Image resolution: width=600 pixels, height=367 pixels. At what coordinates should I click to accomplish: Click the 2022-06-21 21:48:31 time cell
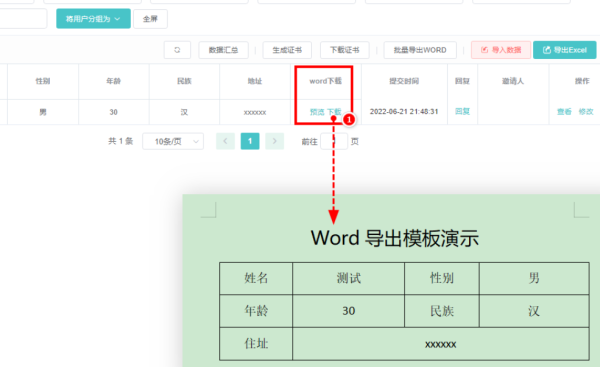pos(404,112)
